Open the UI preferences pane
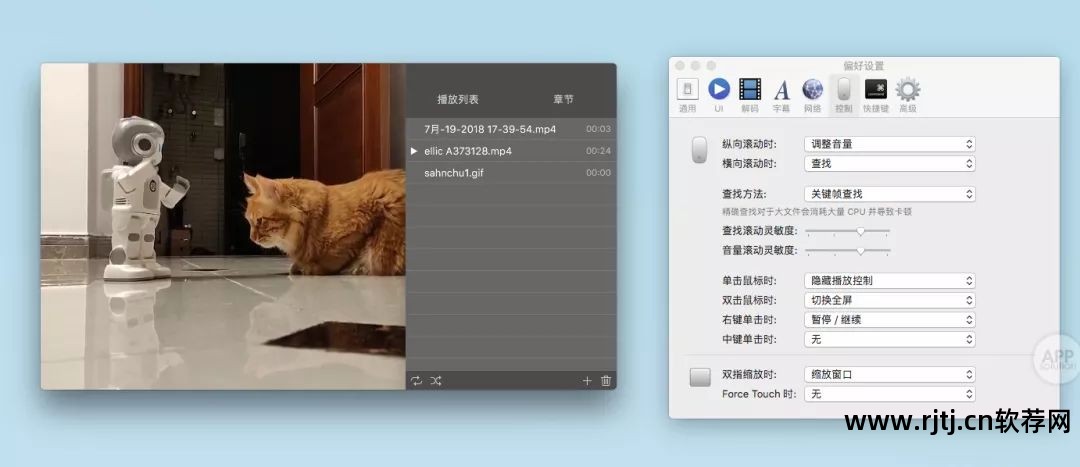The width and height of the screenshot is (1080, 467). (x=718, y=95)
